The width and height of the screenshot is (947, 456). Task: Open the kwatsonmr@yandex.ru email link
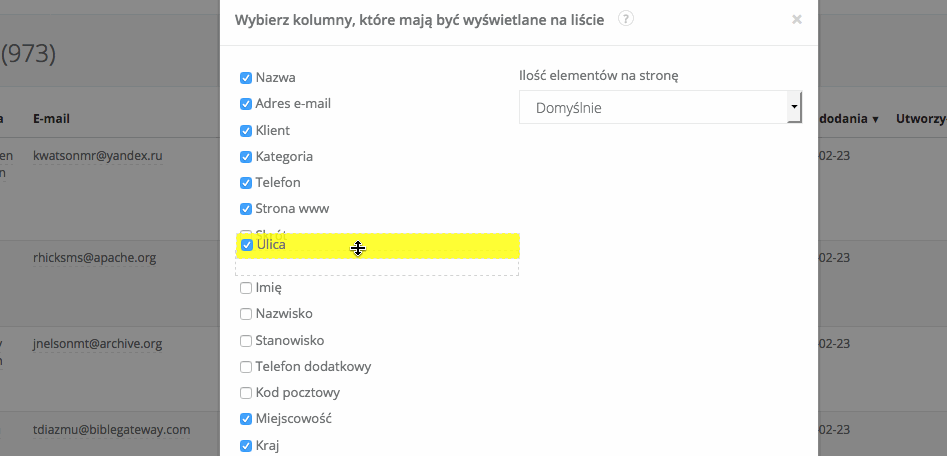97,156
